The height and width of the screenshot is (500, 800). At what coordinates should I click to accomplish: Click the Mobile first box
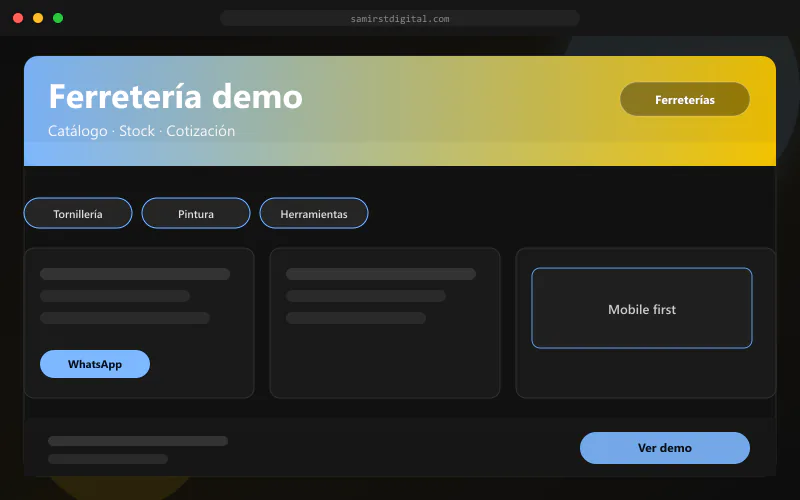[642, 308]
